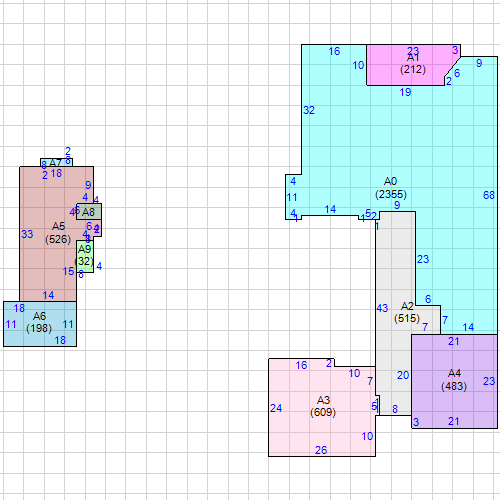The width and height of the screenshot is (500, 500).
Task: Click the A8 area label
Action: tap(88, 212)
